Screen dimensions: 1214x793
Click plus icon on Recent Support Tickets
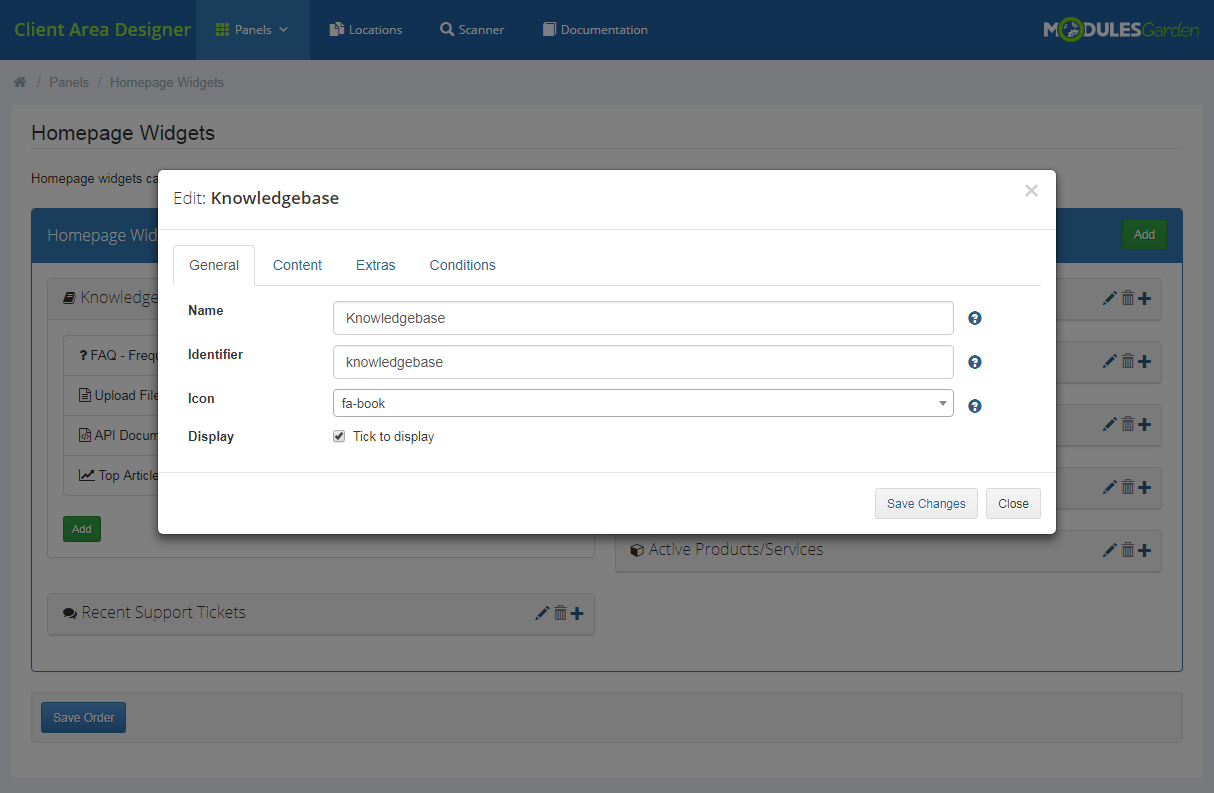(577, 613)
